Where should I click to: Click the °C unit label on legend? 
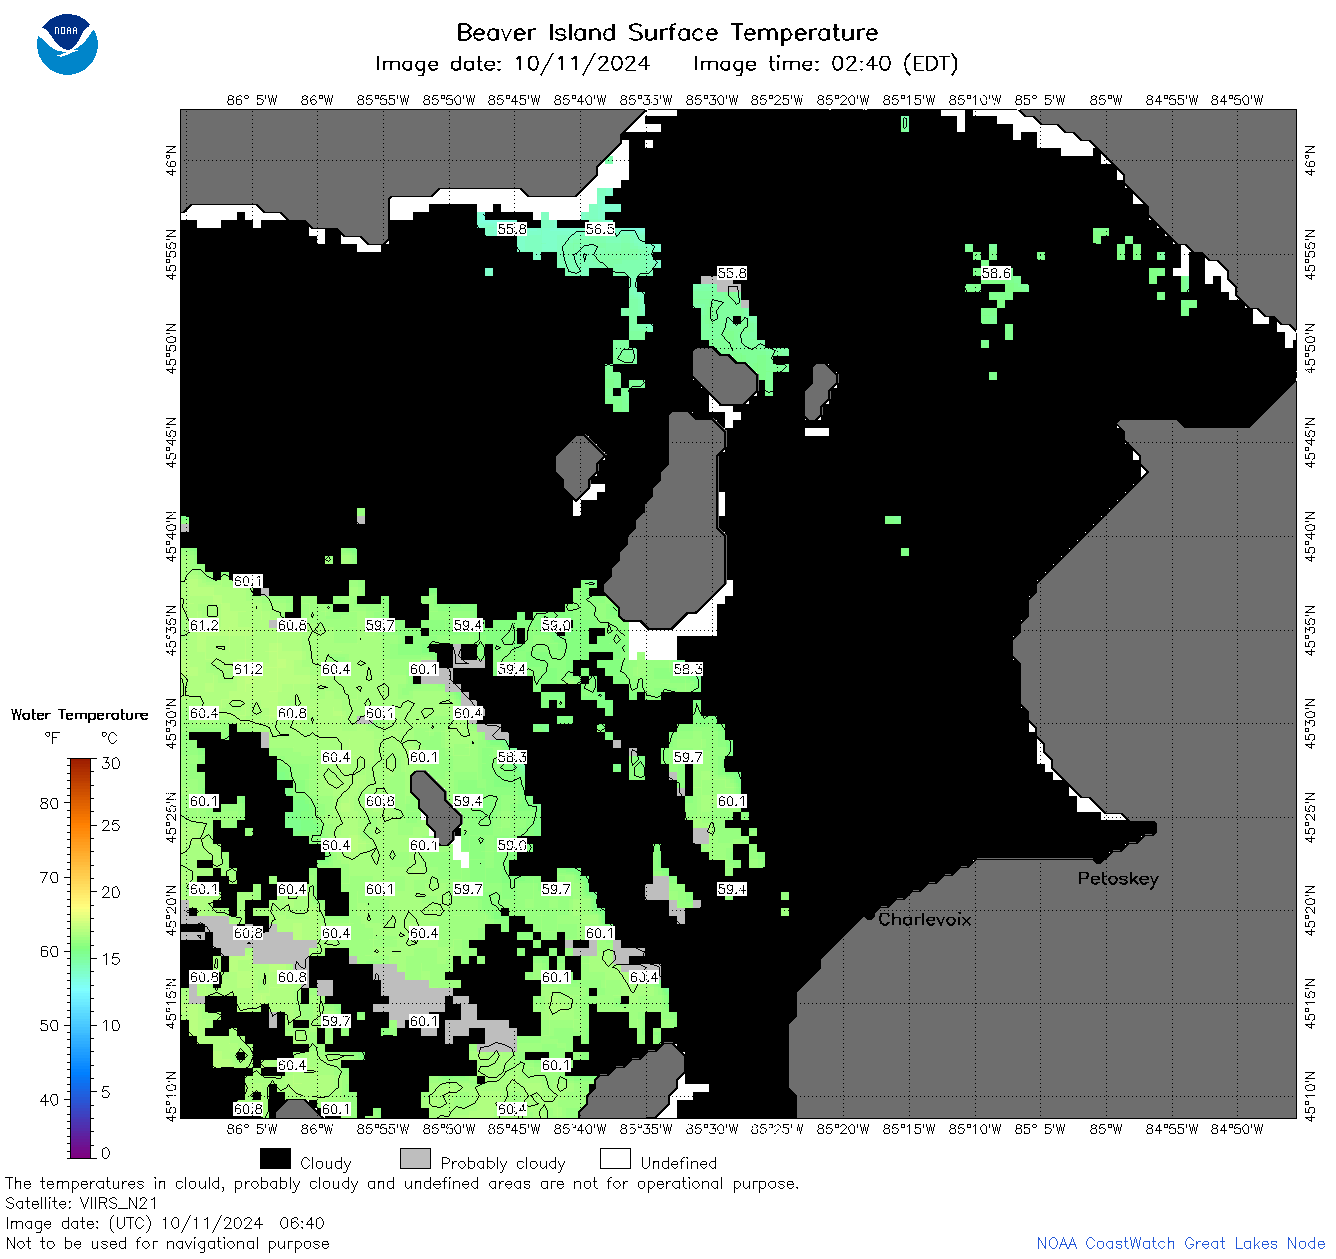point(109,738)
